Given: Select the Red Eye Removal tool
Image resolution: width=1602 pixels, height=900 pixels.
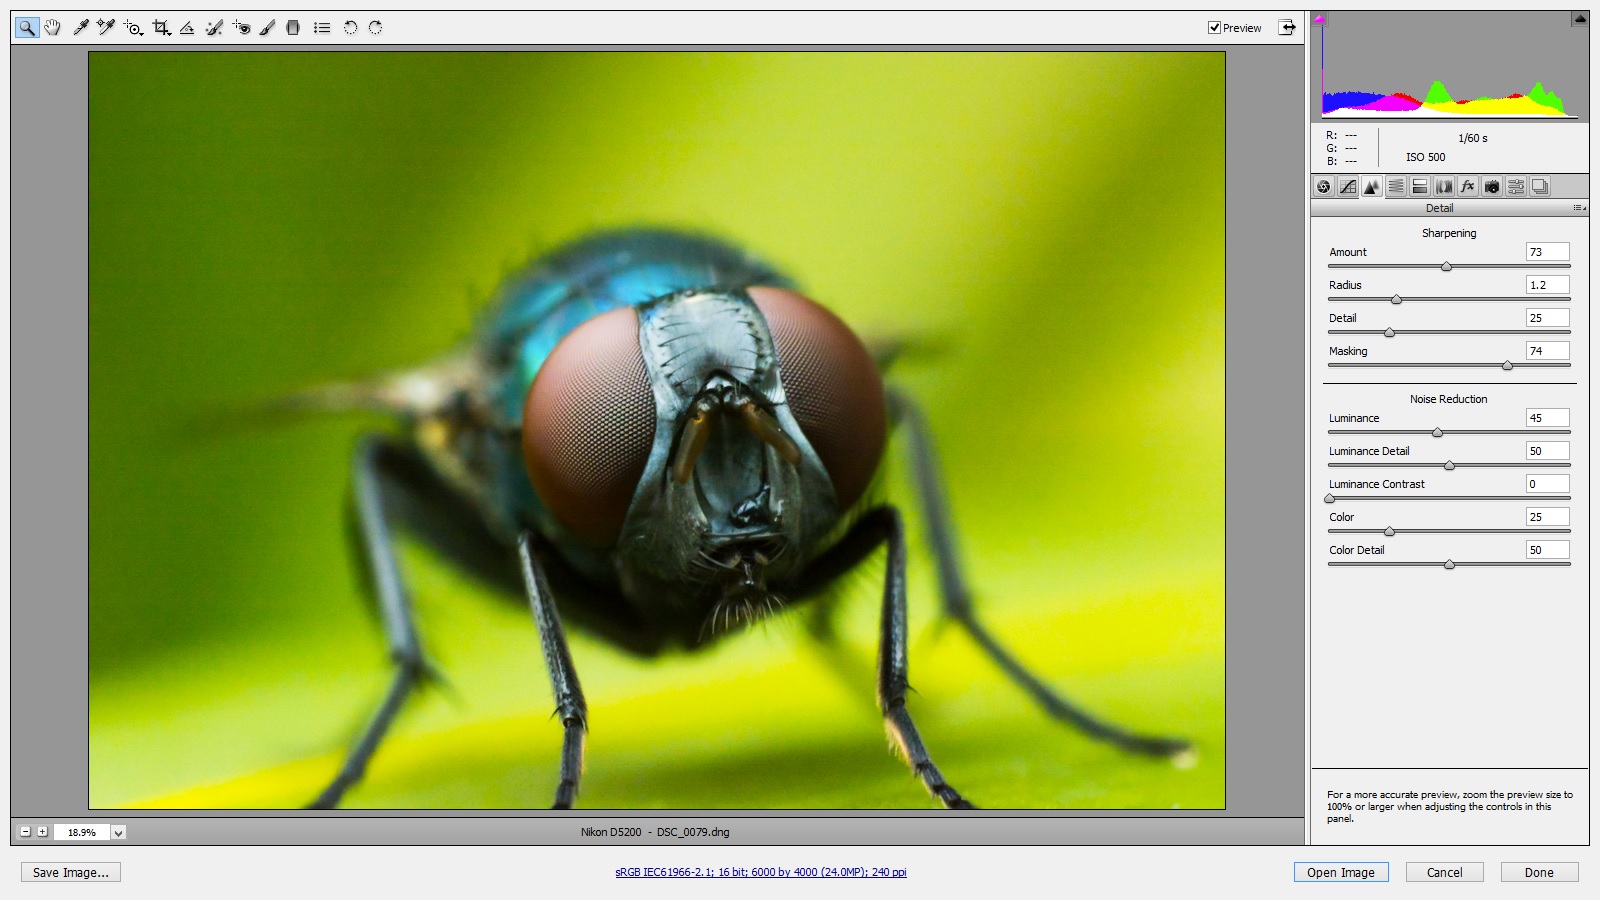Looking at the screenshot, I should [241, 28].
